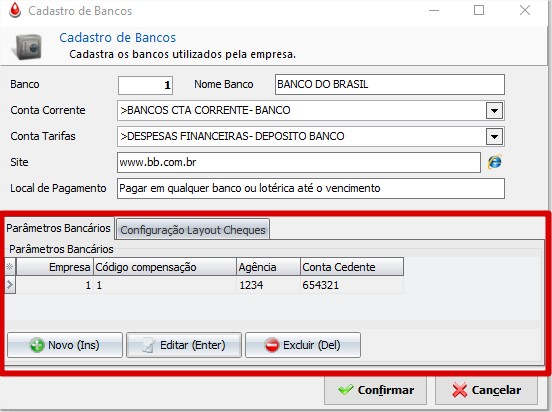Screen dimensions: 552x412
Task: Switch to Parâmetros Bancários tab
Action: click(x=58, y=228)
